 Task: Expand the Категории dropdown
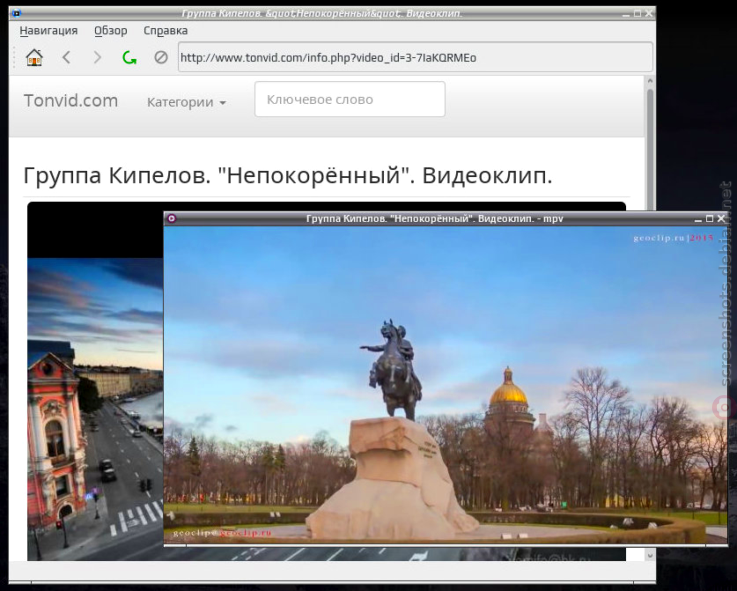pos(187,102)
